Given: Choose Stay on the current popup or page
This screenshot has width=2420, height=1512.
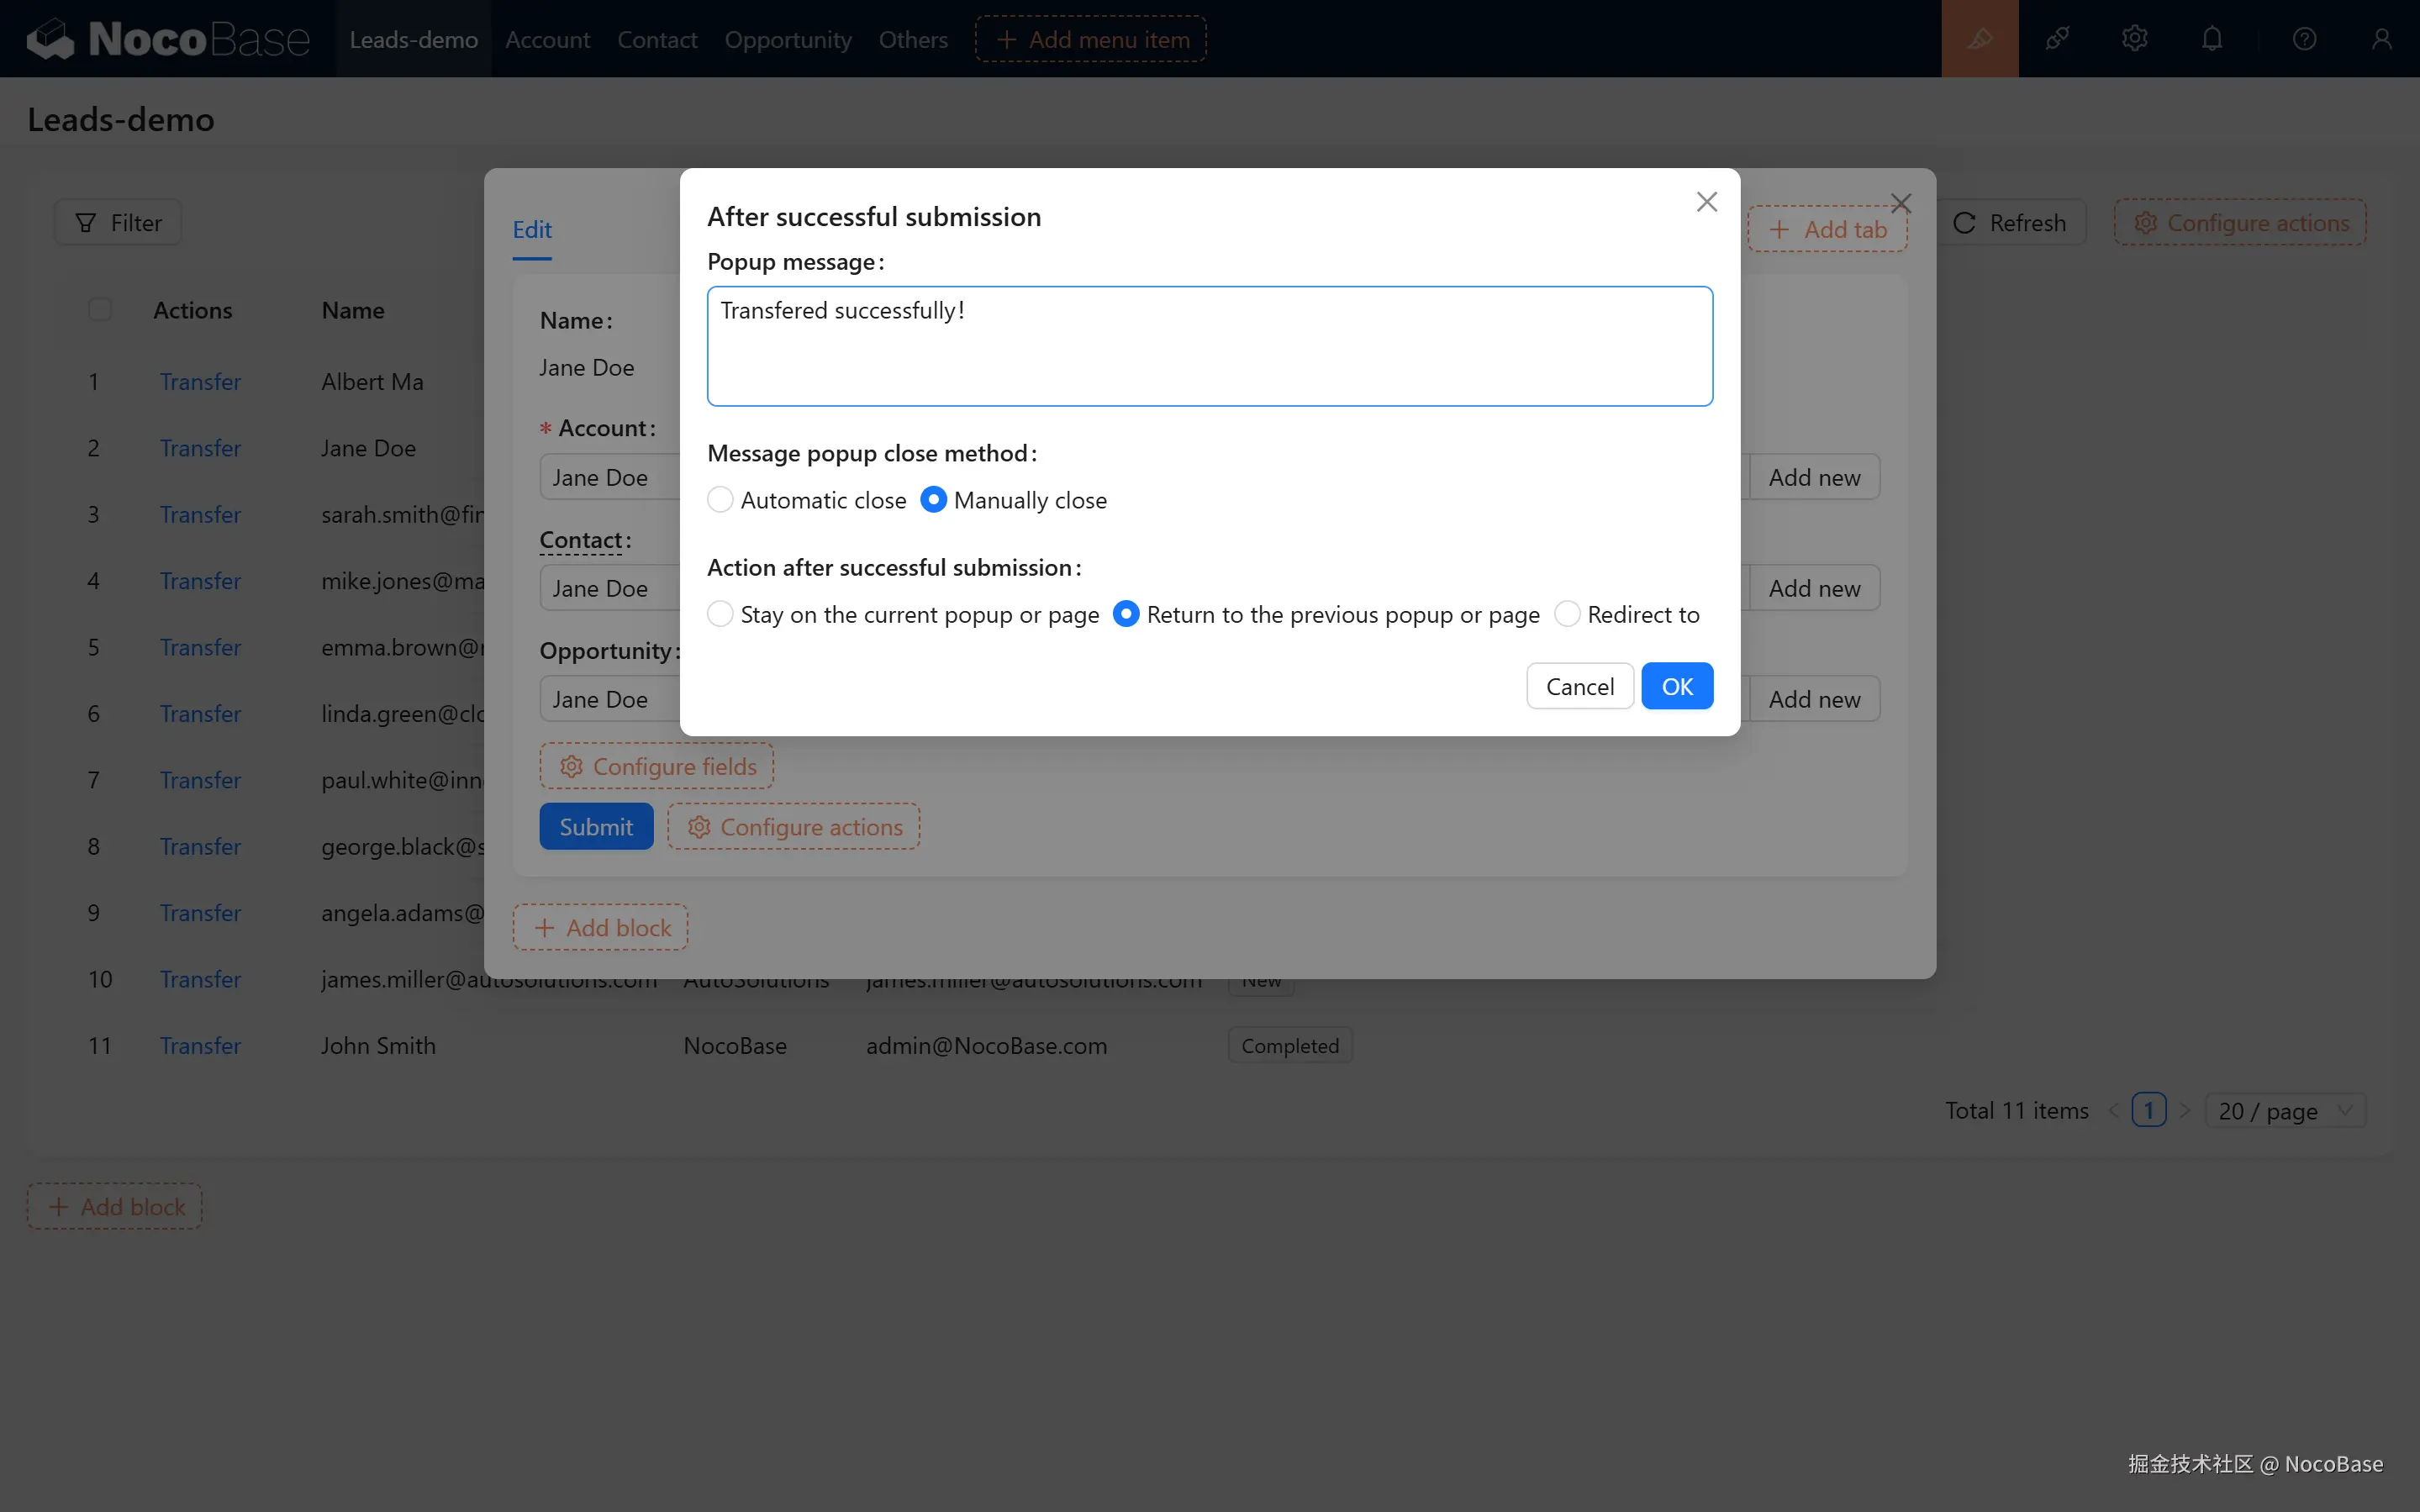Looking at the screenshot, I should coord(720,613).
